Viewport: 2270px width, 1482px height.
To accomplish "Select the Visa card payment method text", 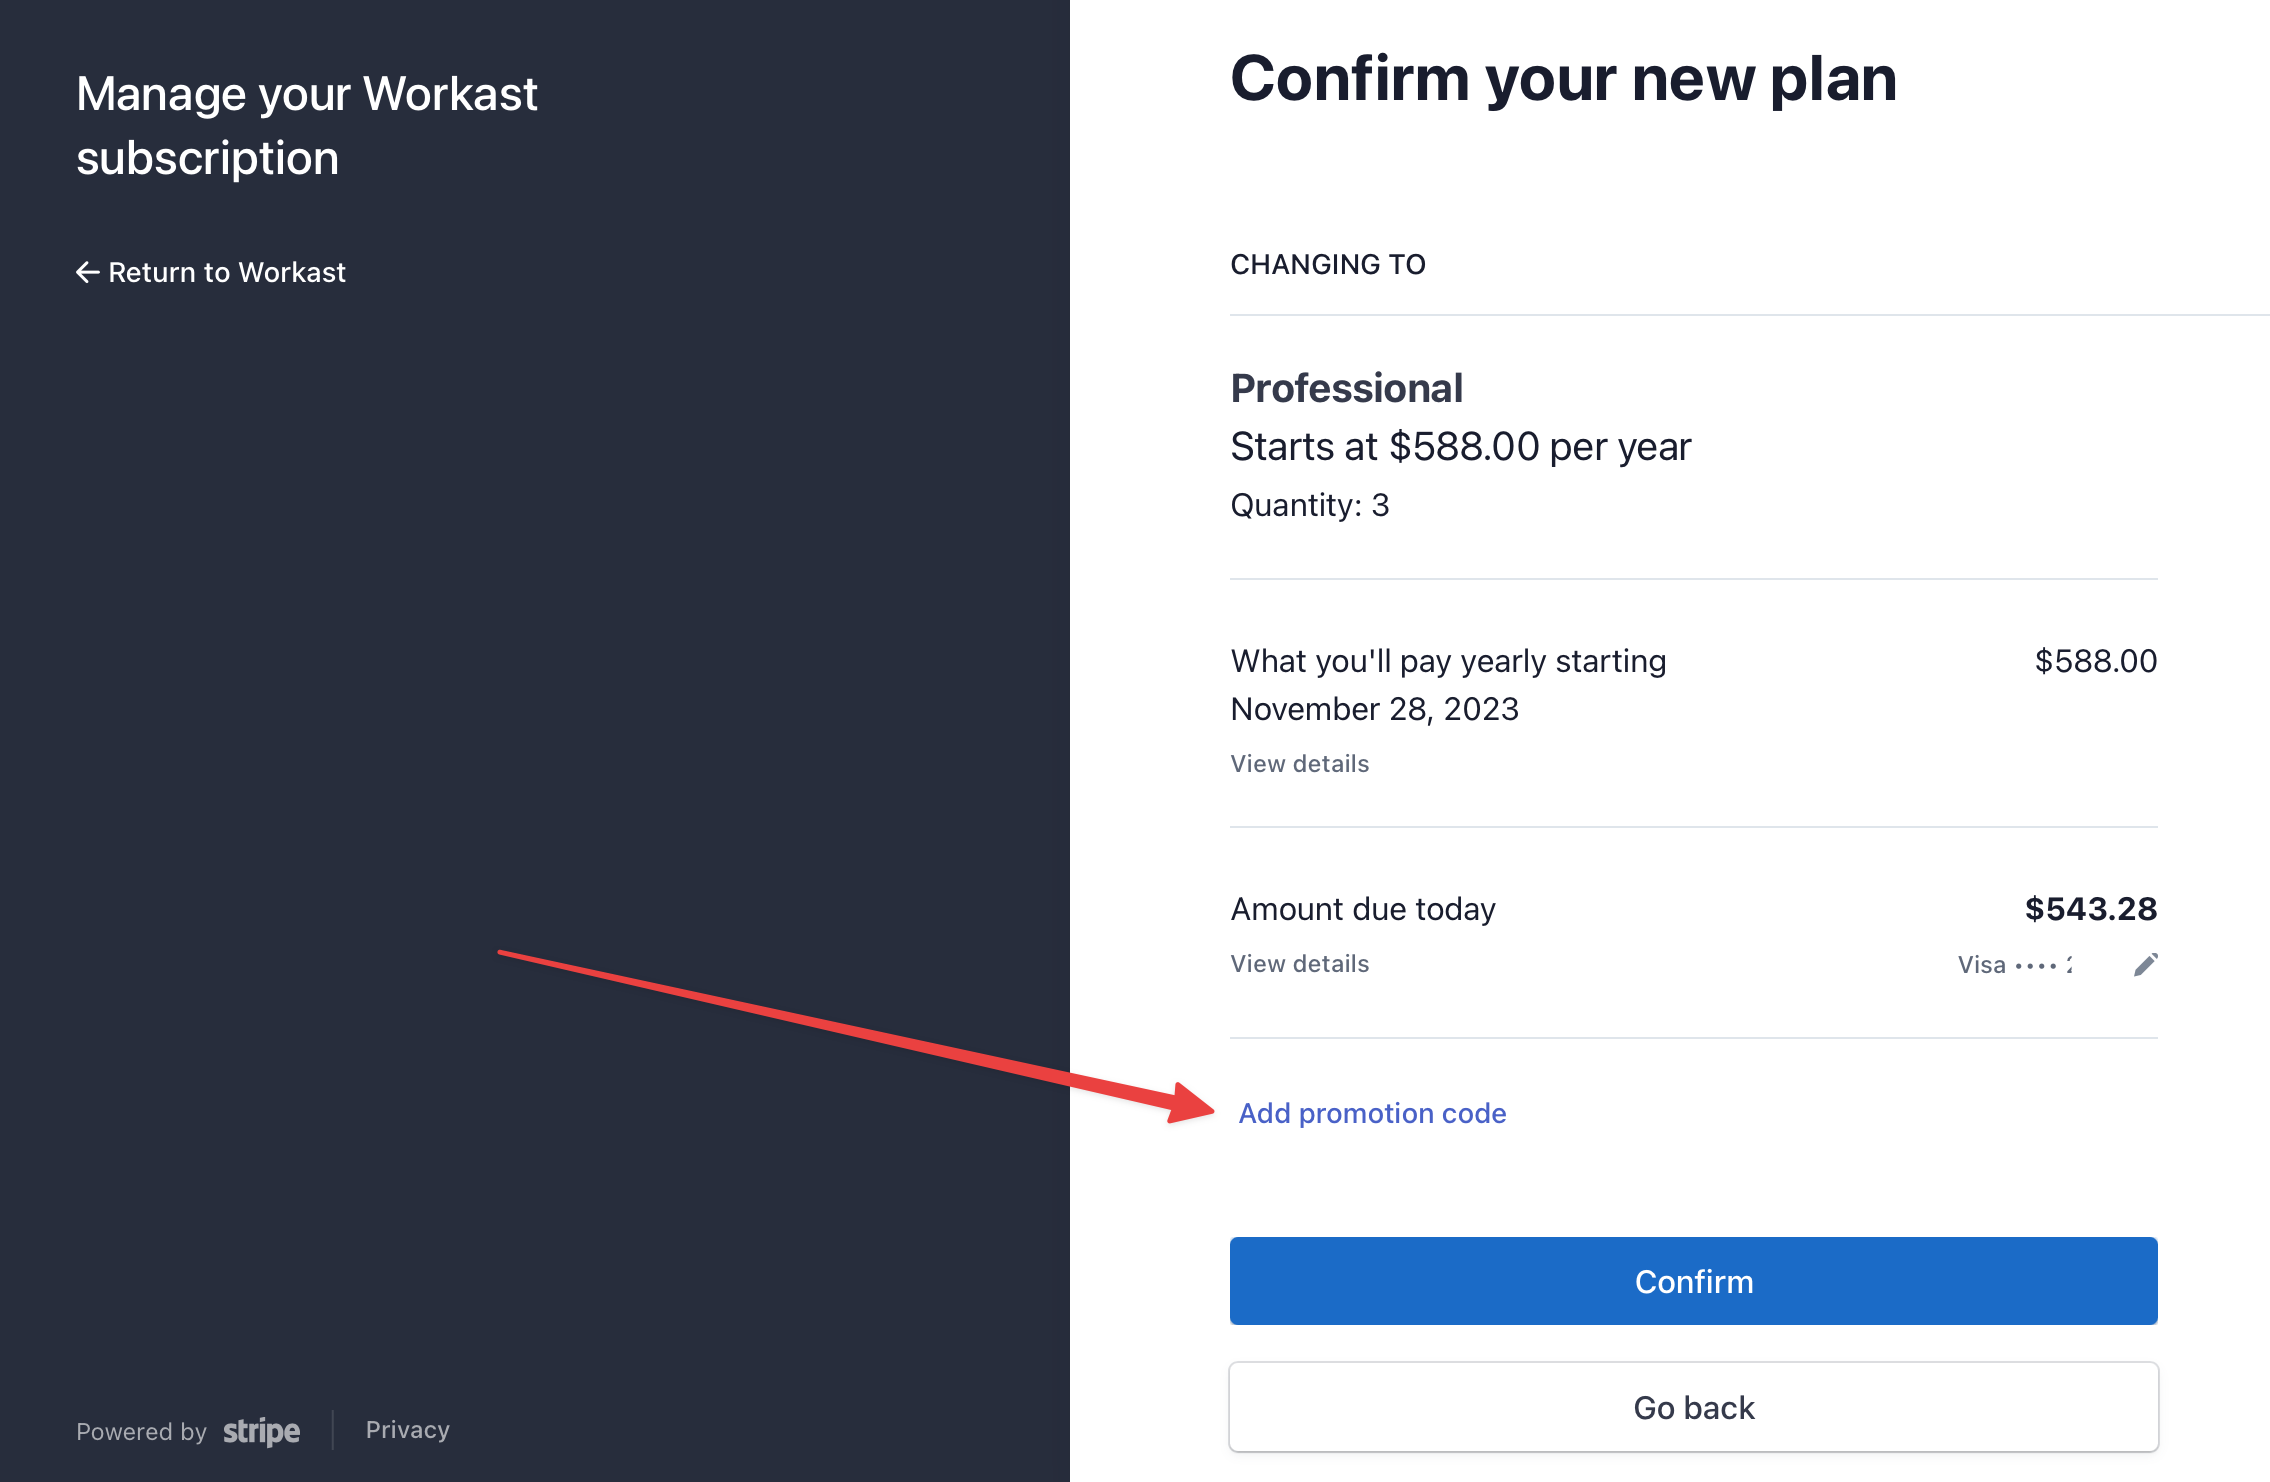I will 2014,965.
